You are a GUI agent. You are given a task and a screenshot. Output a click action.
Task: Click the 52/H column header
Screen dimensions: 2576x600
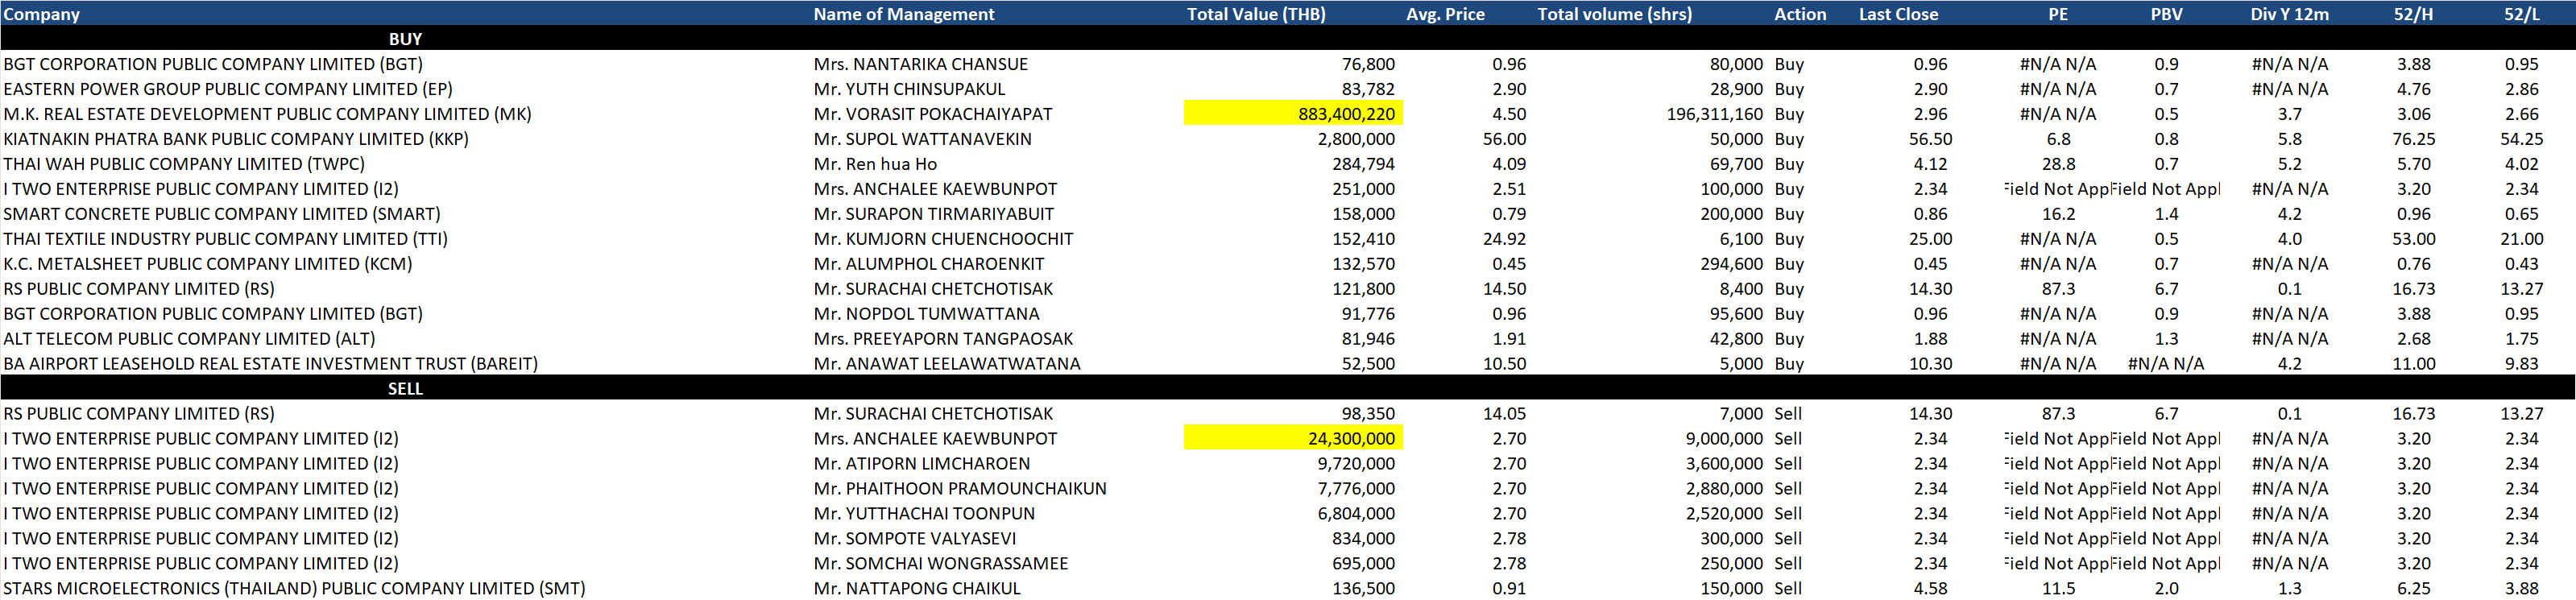2412,14
